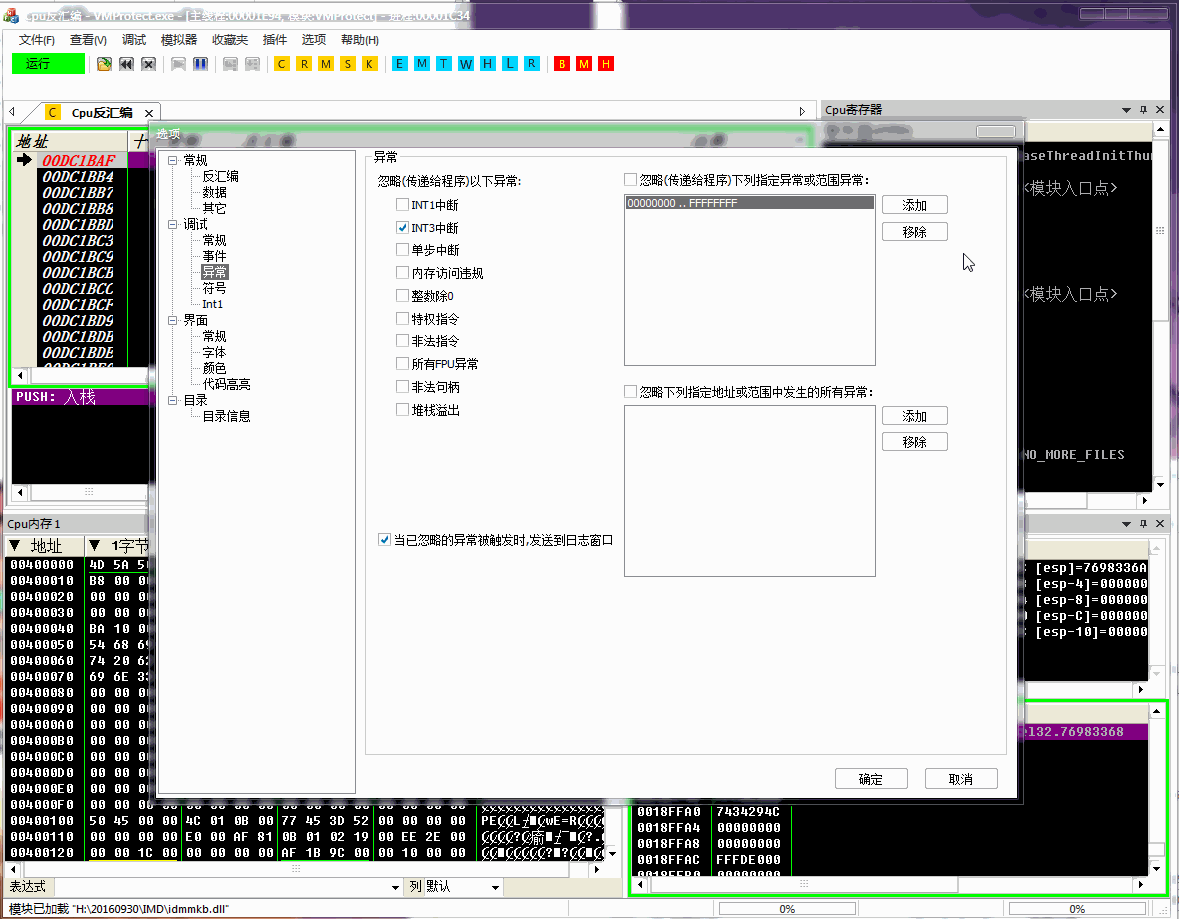Tick the 非法指令 checkbox

pyautogui.click(x=402, y=341)
